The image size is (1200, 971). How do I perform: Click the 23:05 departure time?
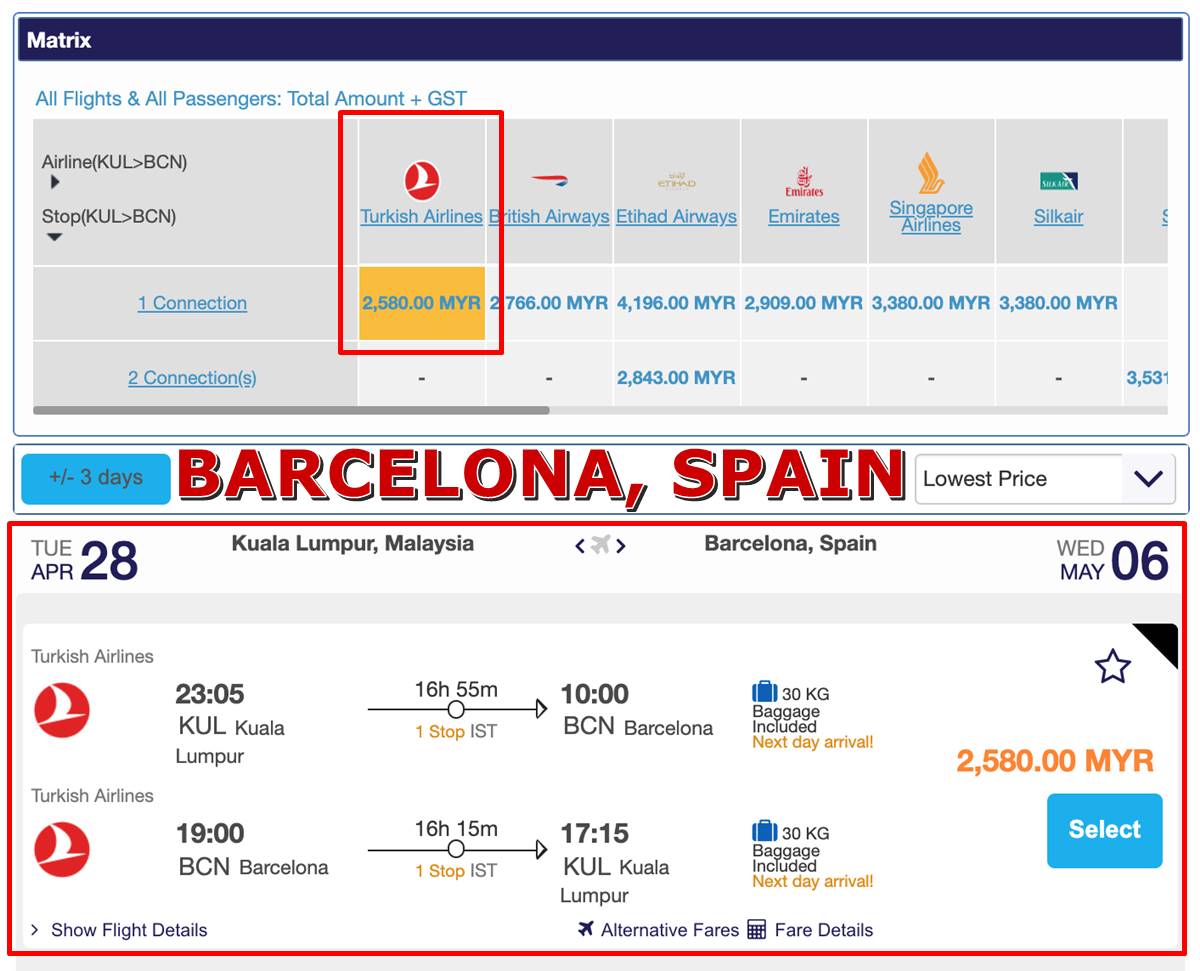point(210,694)
